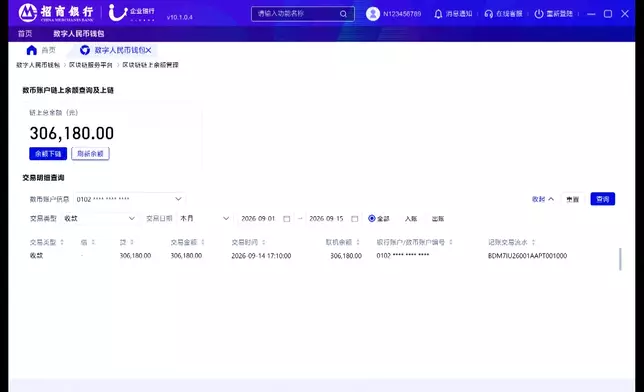The image size is (644, 392).
Task: Click the search magnifier icon
Action: click(x=343, y=14)
